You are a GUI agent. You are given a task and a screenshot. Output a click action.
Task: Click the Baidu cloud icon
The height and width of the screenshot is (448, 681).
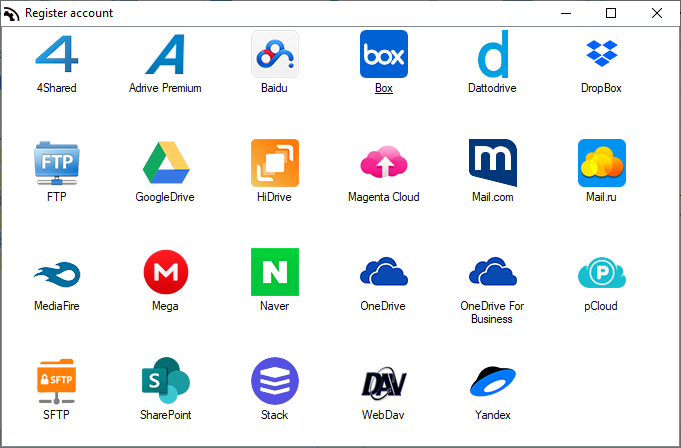click(x=274, y=54)
